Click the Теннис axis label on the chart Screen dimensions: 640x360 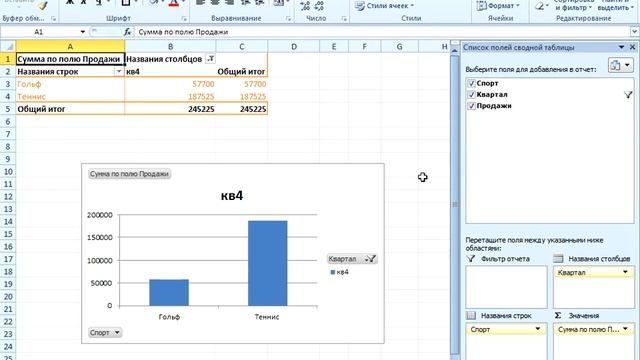pos(267,317)
